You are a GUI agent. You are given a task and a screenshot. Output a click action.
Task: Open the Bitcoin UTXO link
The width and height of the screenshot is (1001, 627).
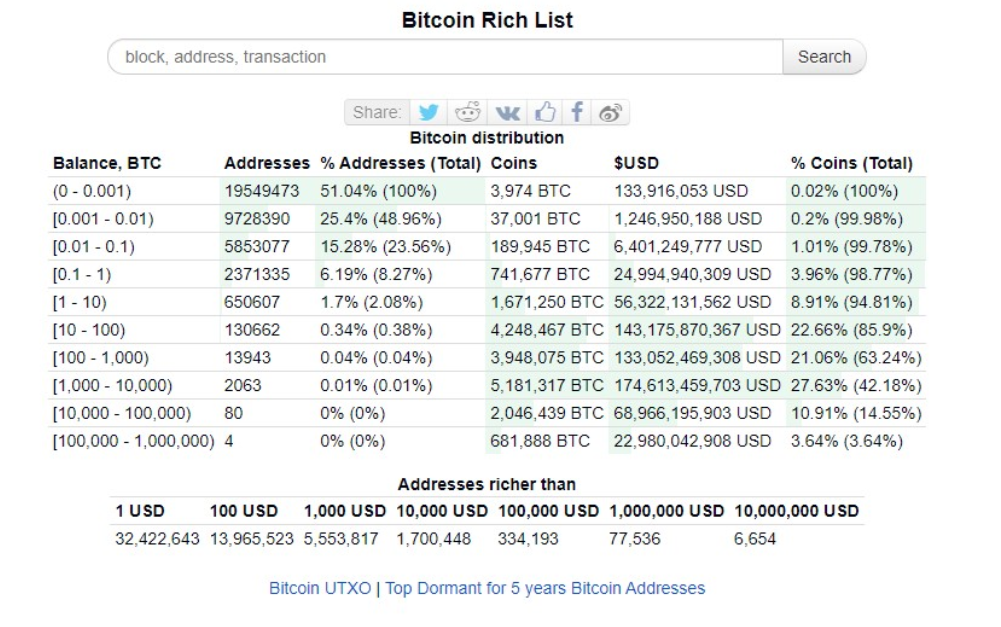coord(320,588)
